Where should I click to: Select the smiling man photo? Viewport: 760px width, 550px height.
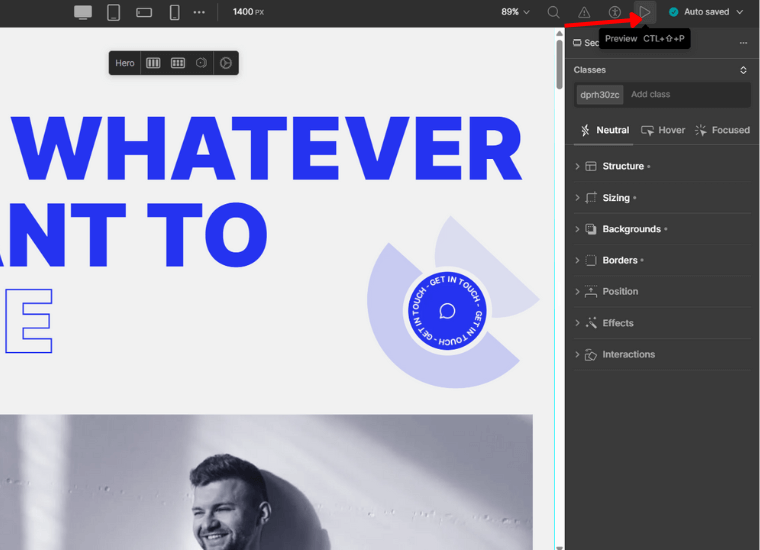tap(266, 482)
